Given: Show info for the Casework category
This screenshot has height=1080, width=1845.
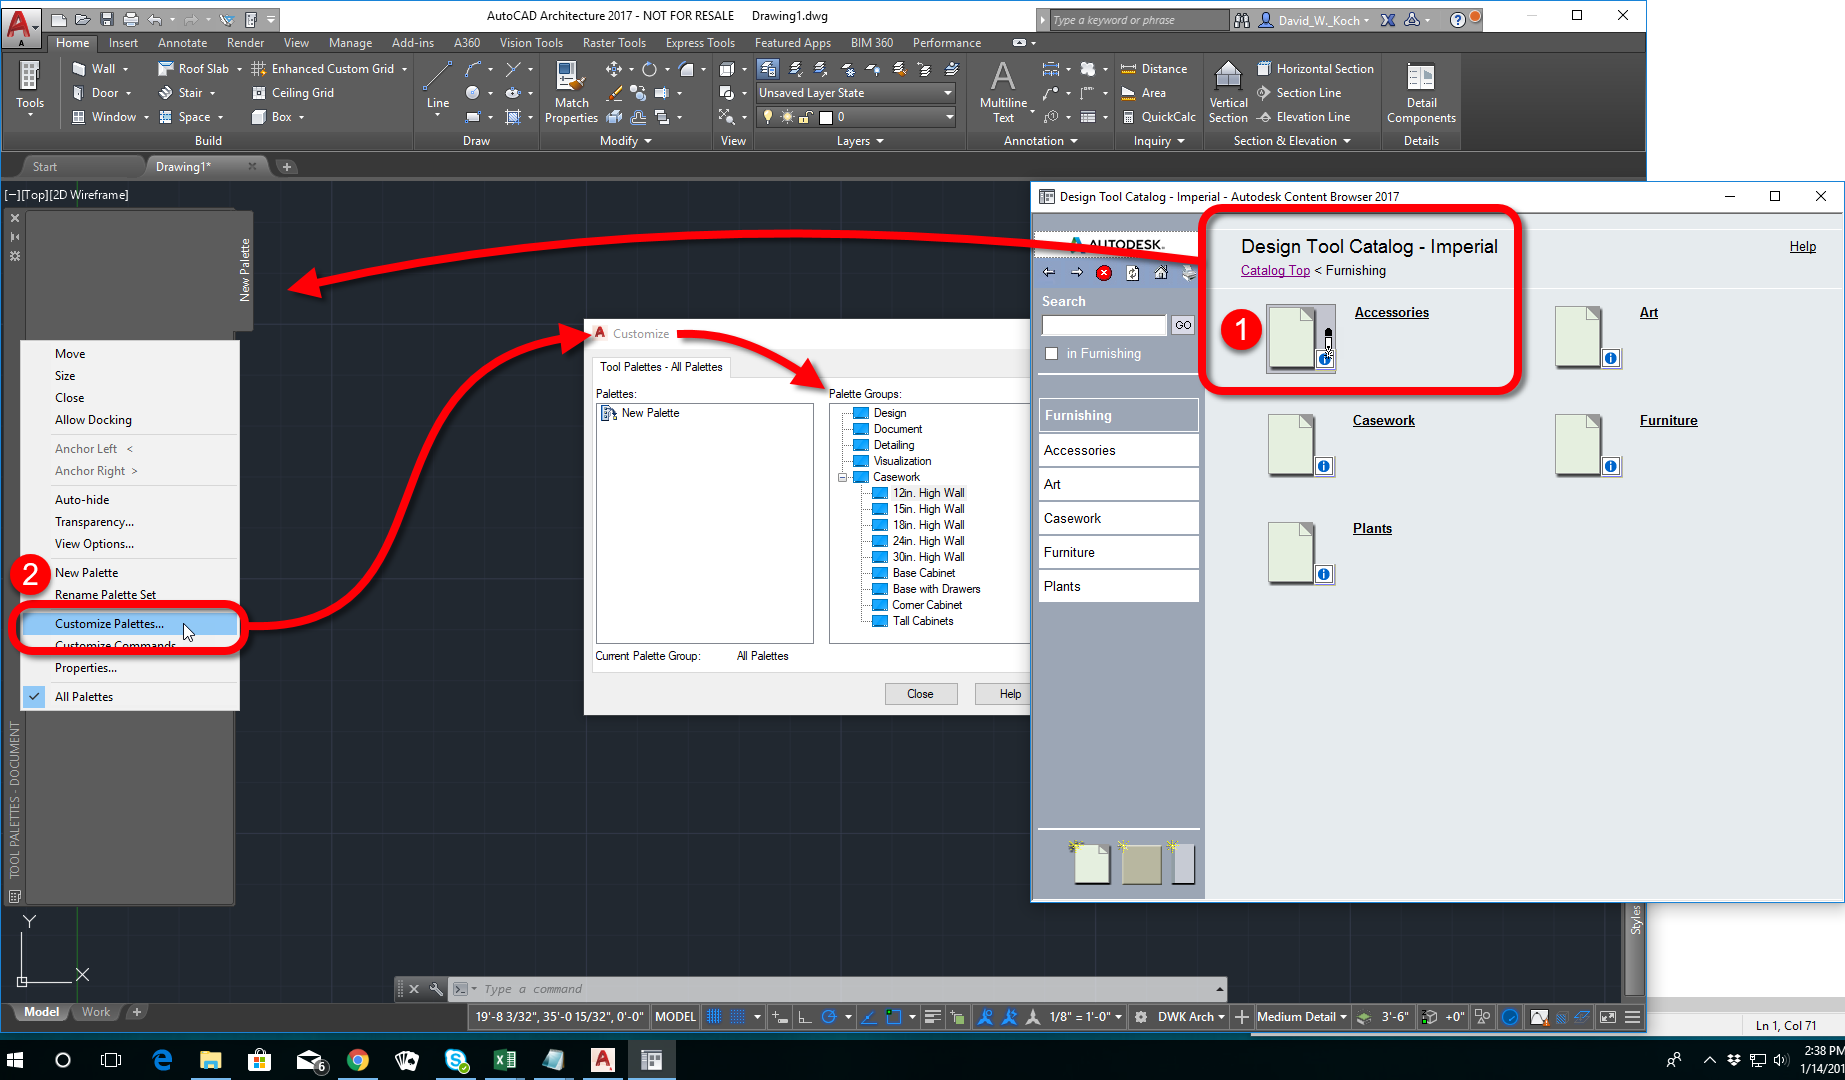Looking at the screenshot, I should [1324, 466].
